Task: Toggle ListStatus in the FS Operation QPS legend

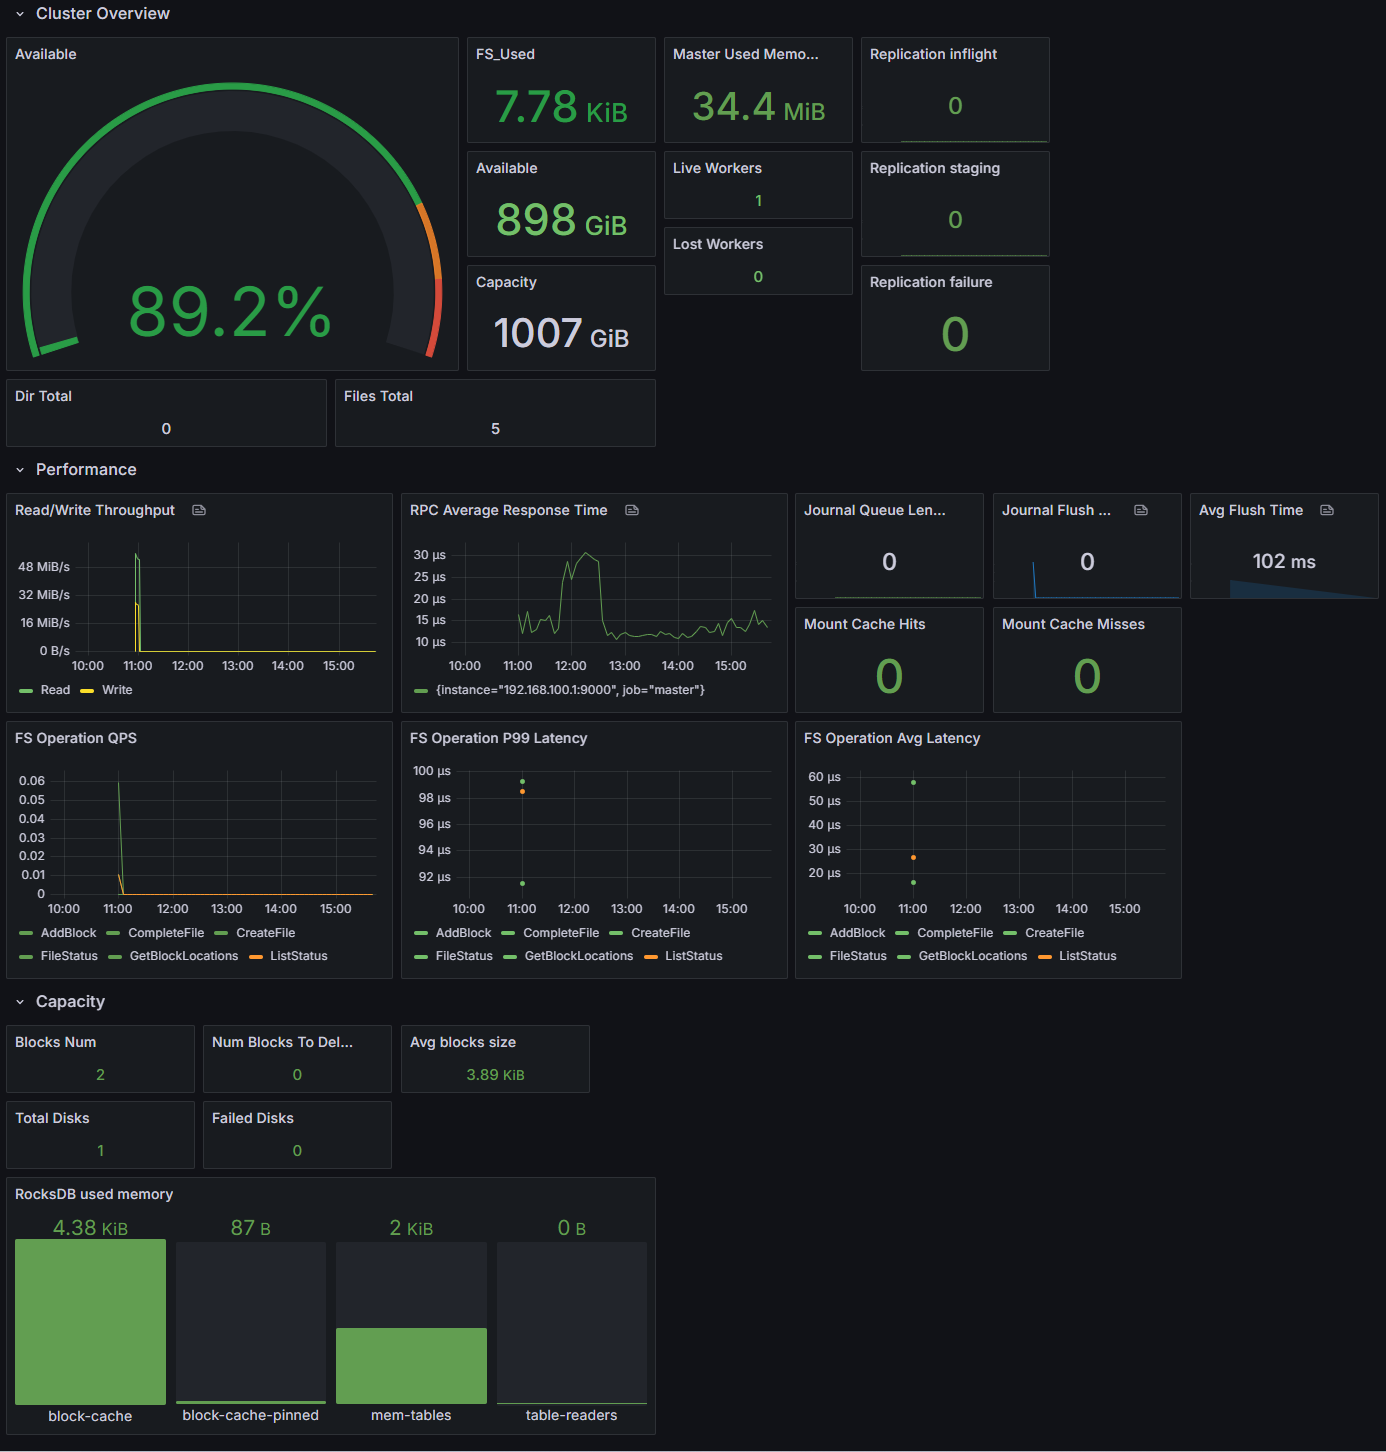Action: pyautogui.click(x=298, y=956)
